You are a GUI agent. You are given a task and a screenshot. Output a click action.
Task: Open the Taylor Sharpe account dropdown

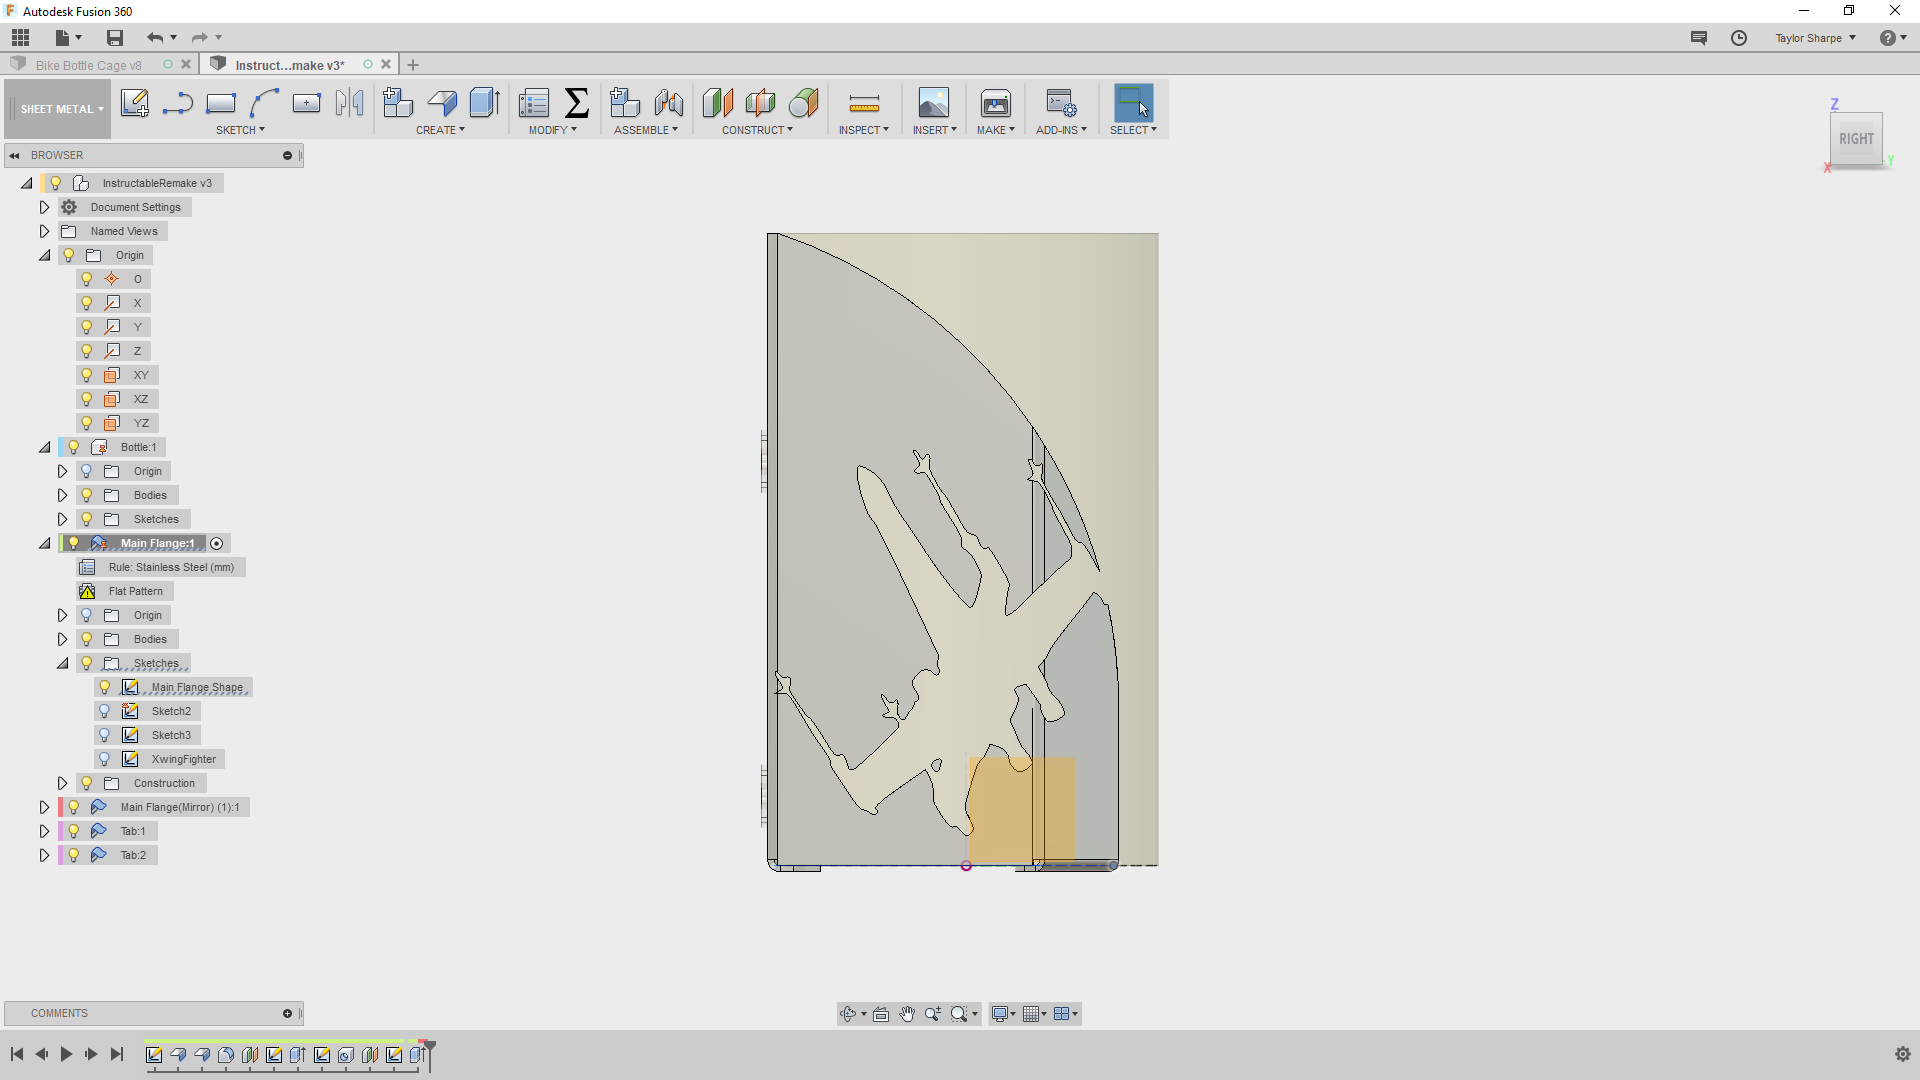pos(1815,38)
